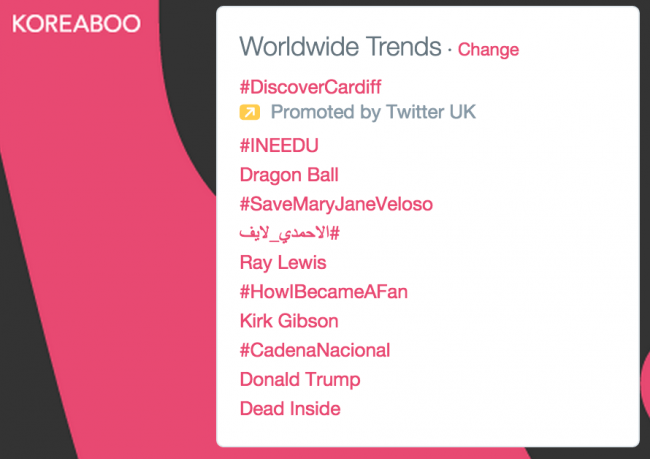Select the Dragon Ball trend

[x=289, y=175]
